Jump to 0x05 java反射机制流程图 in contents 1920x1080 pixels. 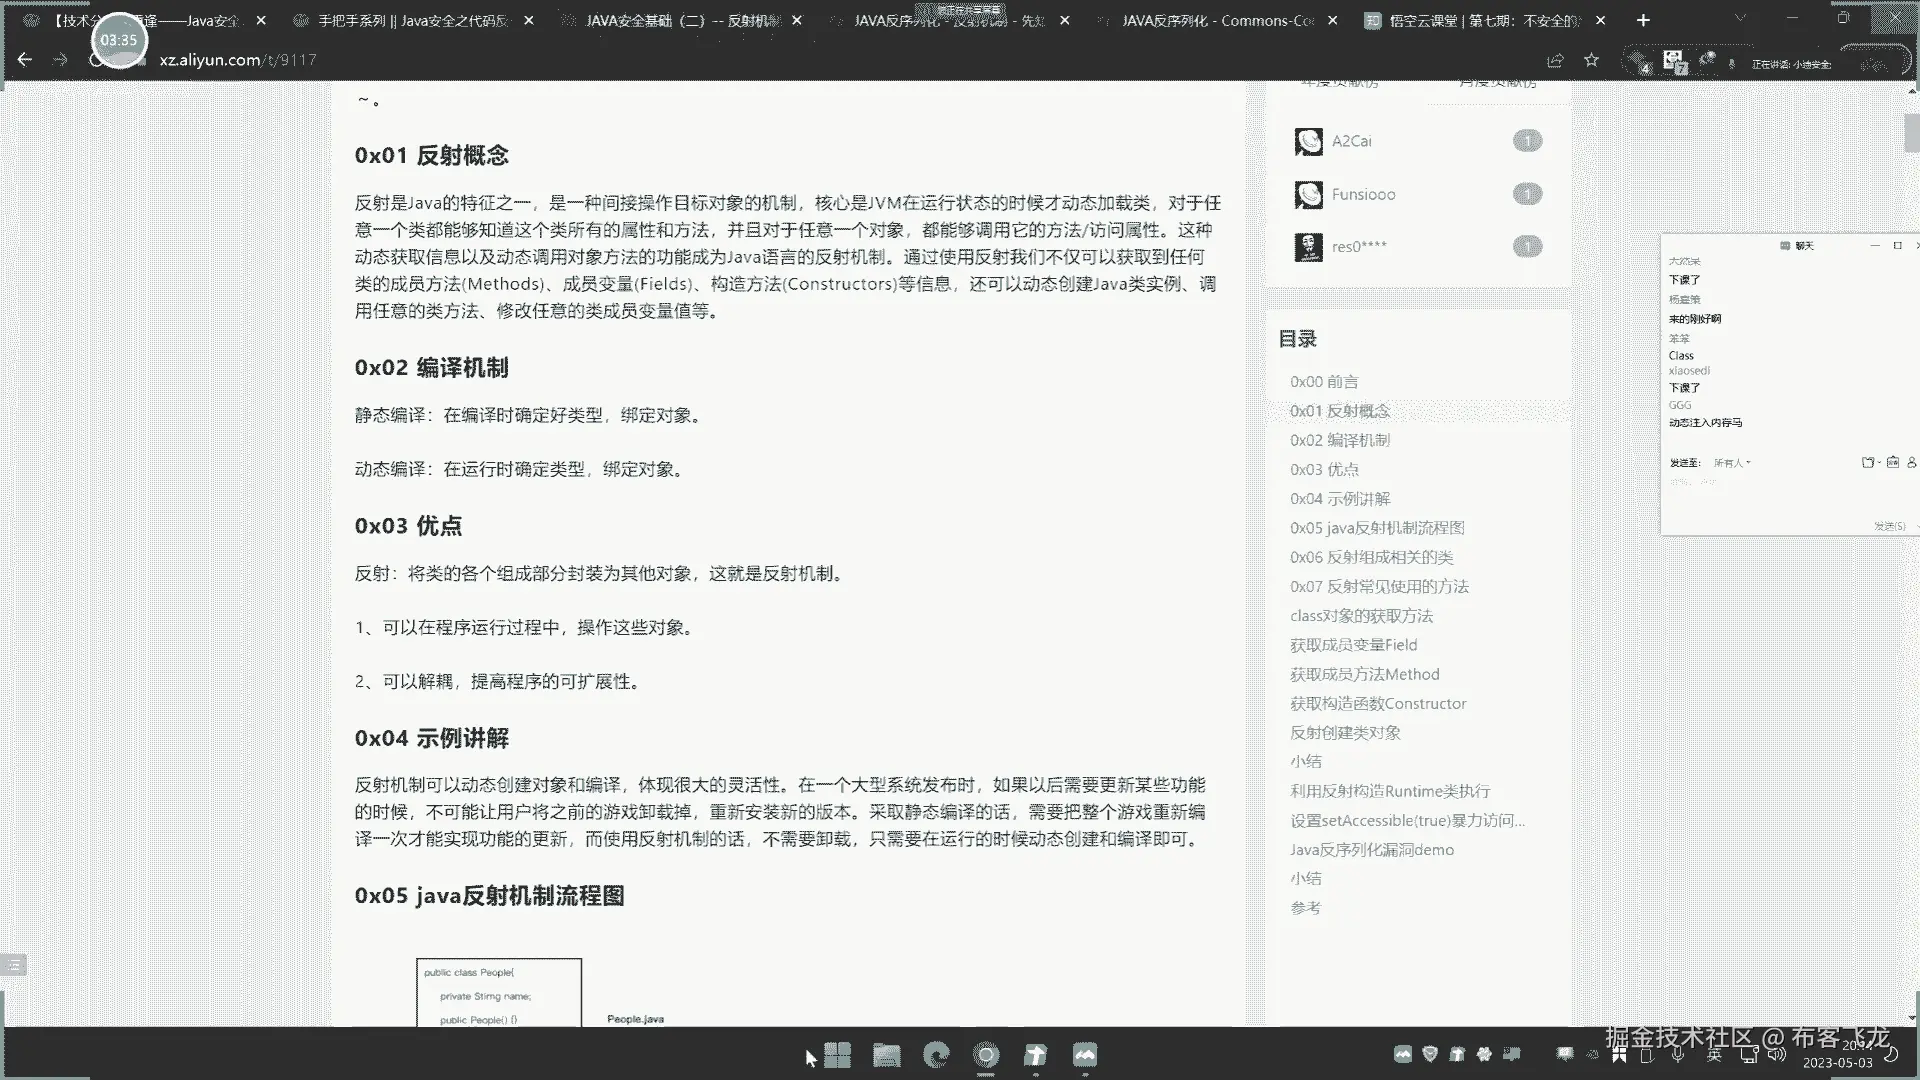[1377, 528]
